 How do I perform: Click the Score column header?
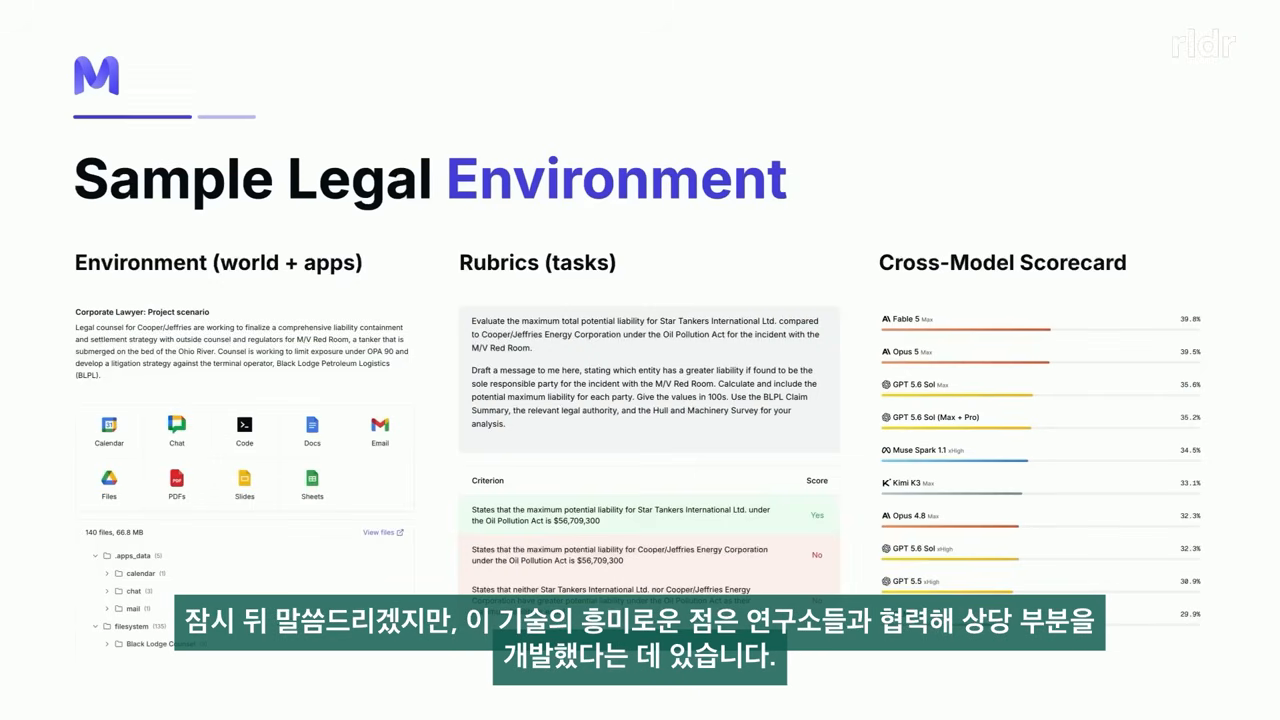pos(817,481)
